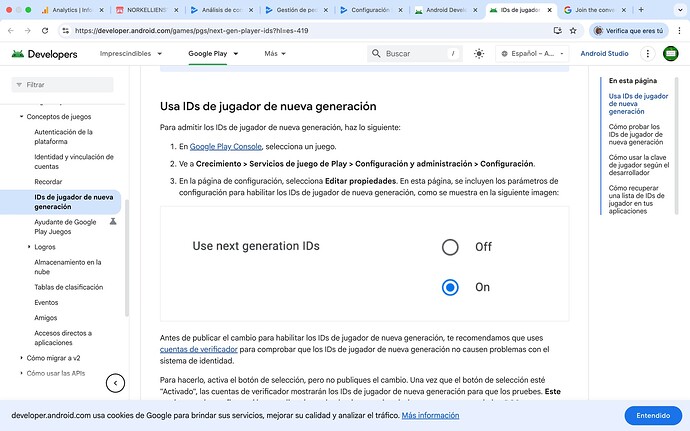Toggle the site theme brightness icon
The height and width of the screenshot is (431, 690).
tap(479, 53)
